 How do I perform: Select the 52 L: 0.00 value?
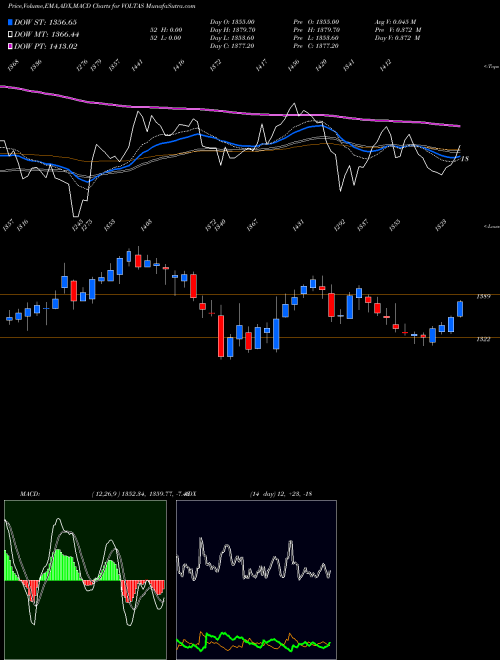click(x=165, y=38)
